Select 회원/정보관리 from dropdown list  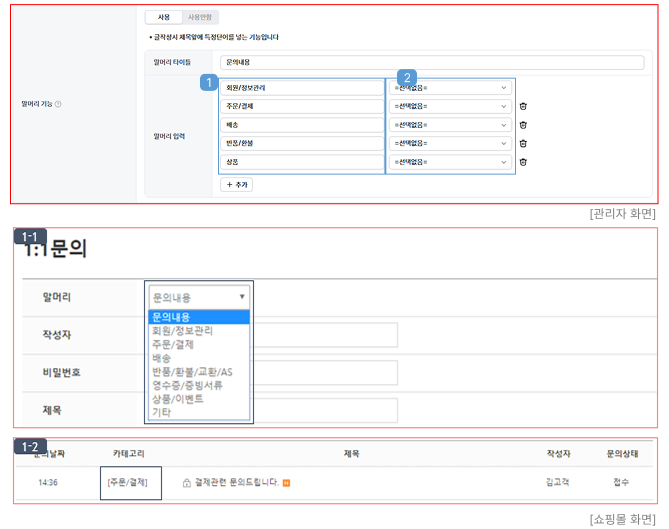pos(181,331)
